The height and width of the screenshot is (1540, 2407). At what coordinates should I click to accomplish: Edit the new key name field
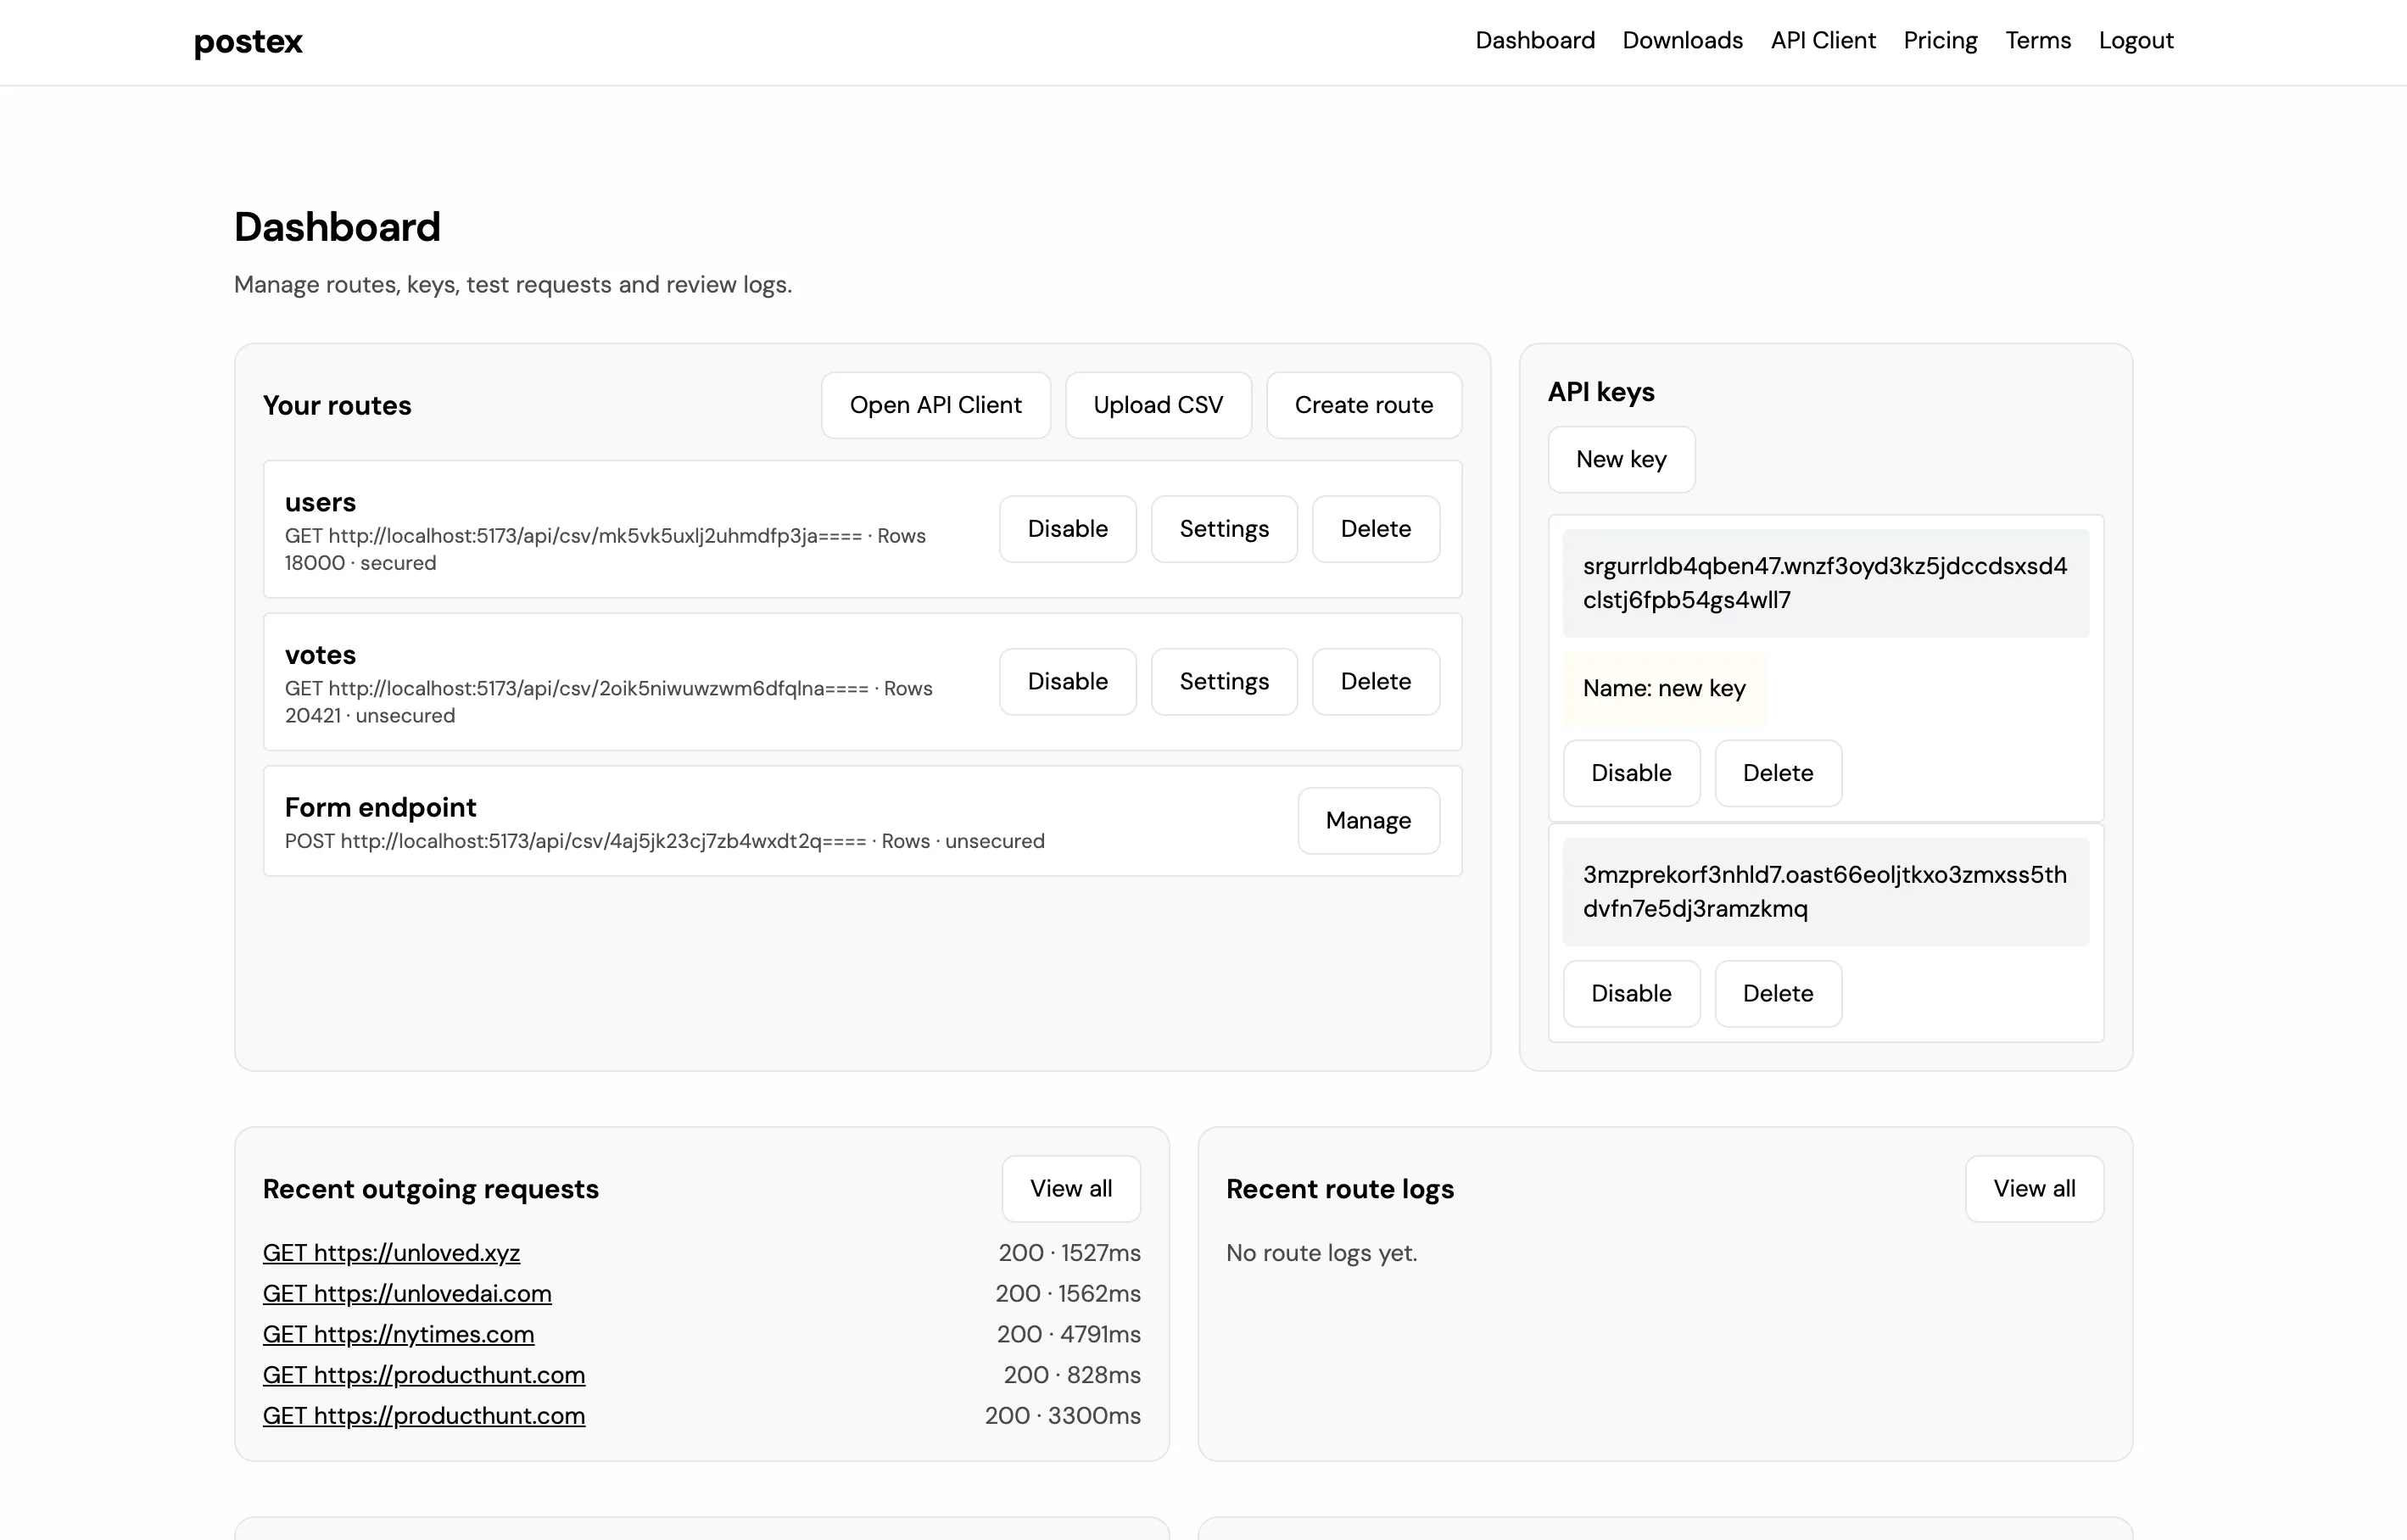1664,688
